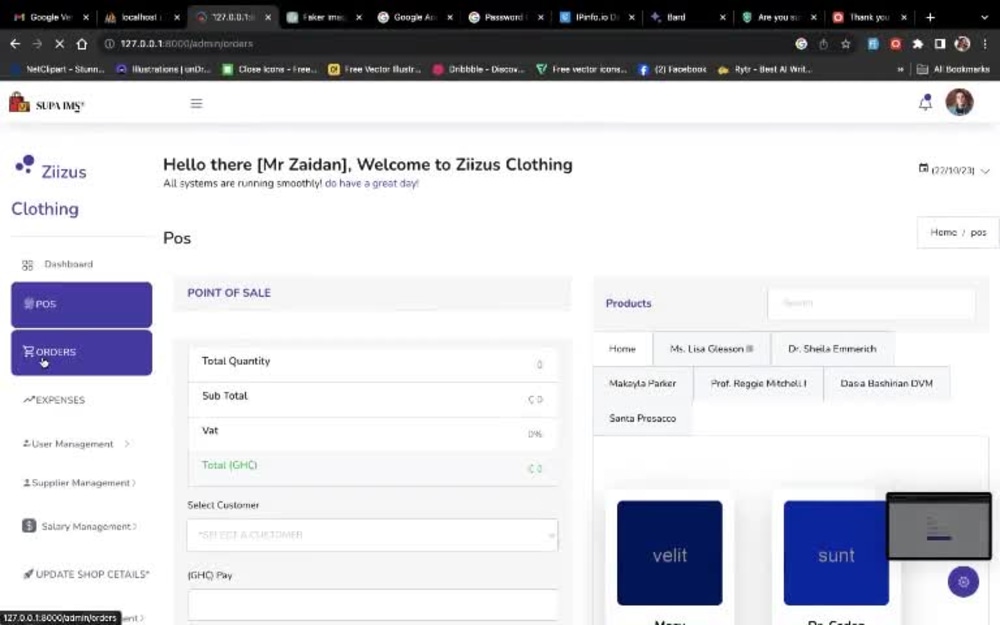
Task: Open the Dribbble bookmark
Action: point(479,69)
